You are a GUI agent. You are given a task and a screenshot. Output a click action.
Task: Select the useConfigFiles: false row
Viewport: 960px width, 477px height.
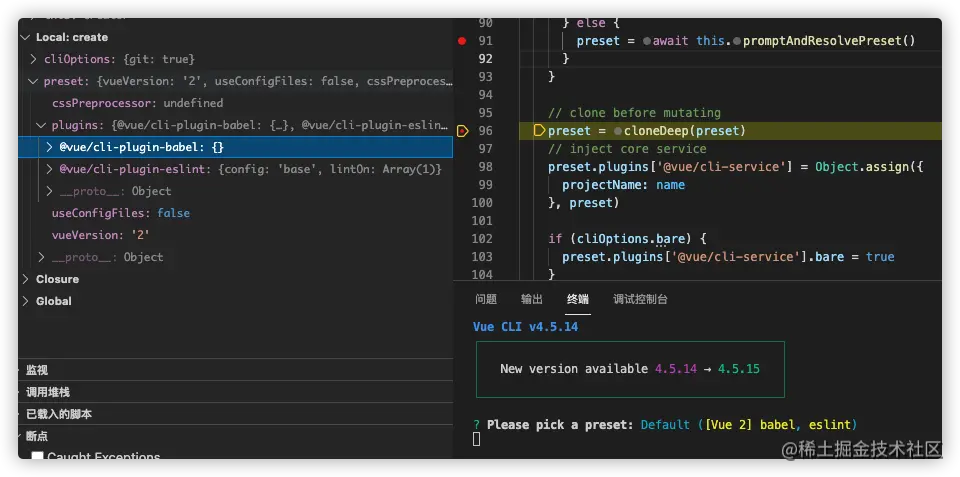click(236, 213)
